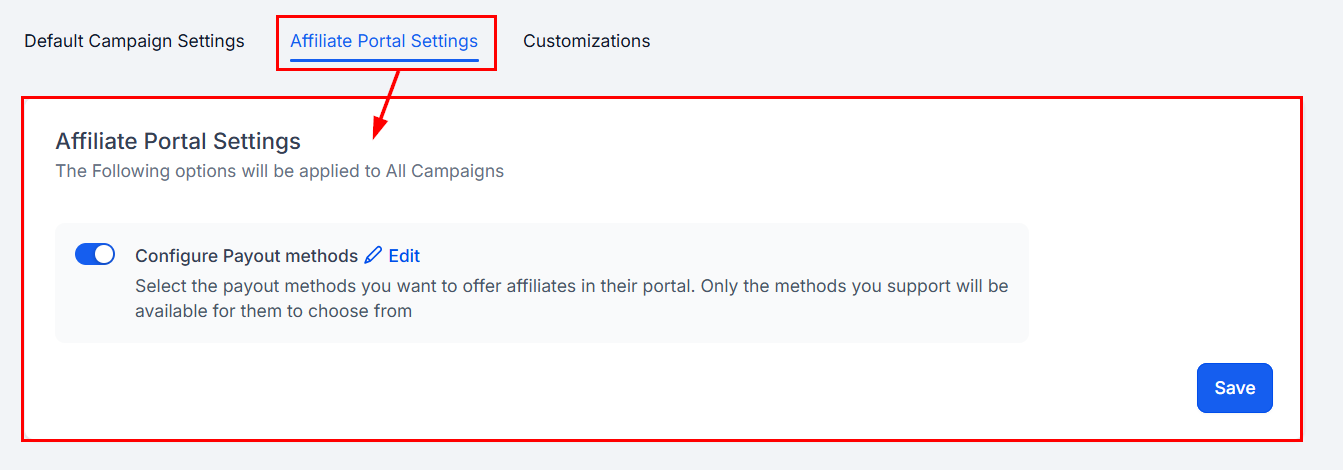The height and width of the screenshot is (470, 1343).
Task: Select the Affiliate Portal Settings tab
Action: click(384, 41)
